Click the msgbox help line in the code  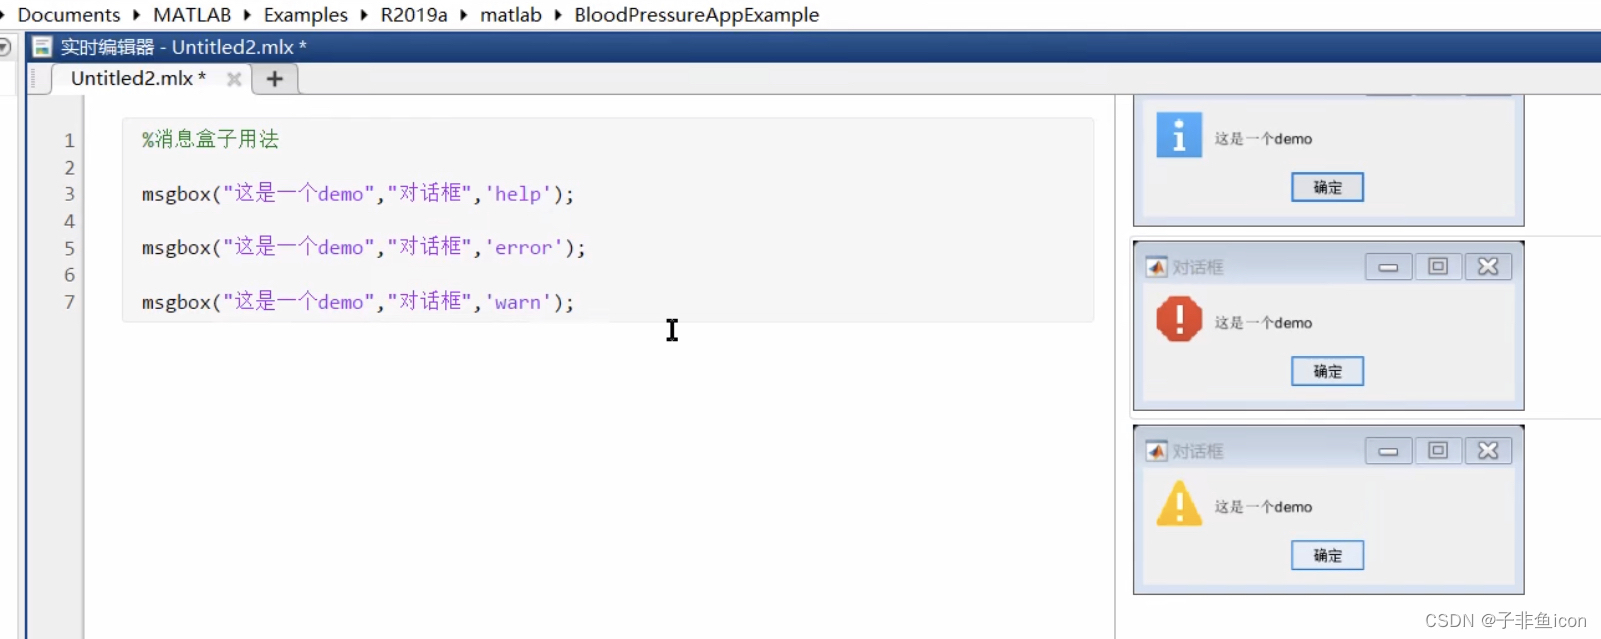(357, 193)
